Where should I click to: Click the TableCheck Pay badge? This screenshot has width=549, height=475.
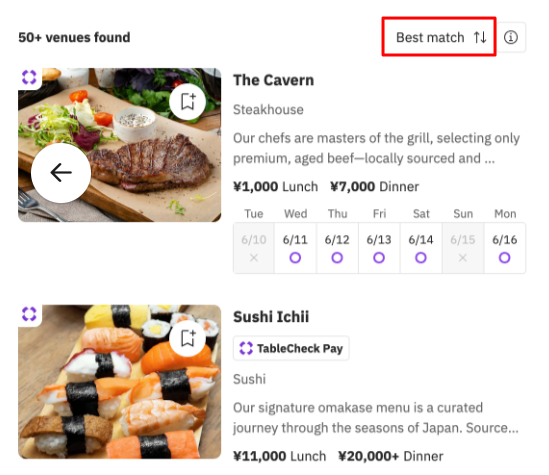tap(291, 348)
